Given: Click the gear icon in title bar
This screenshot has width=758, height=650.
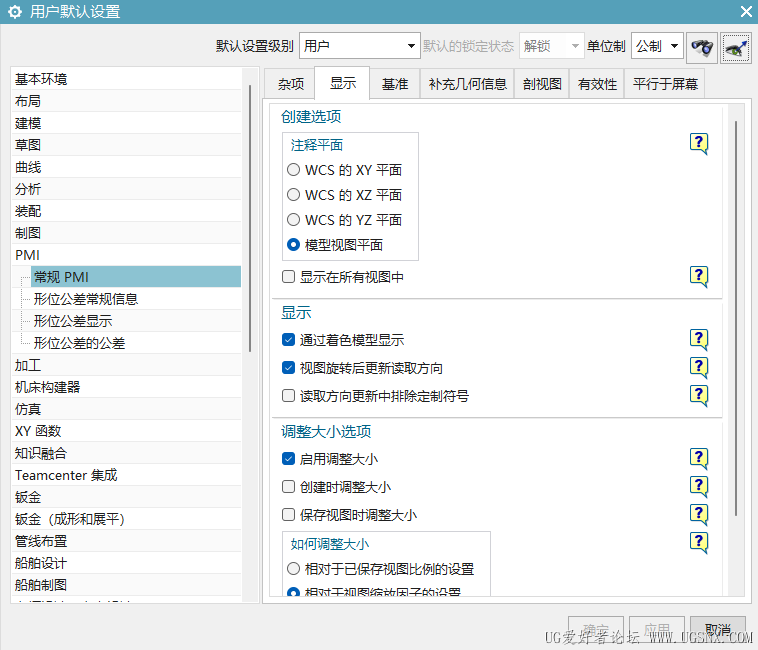Looking at the screenshot, I should pyautogui.click(x=15, y=12).
